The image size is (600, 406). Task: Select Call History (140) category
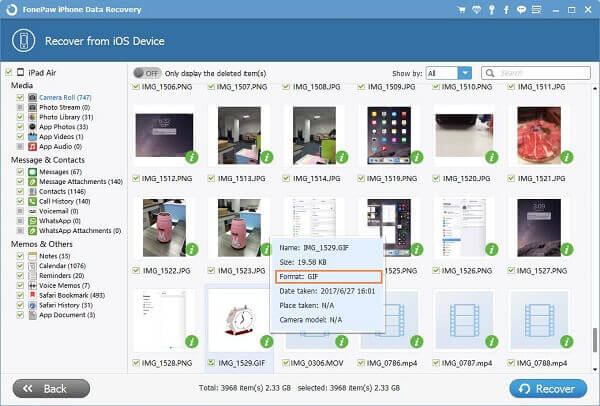pos(65,201)
